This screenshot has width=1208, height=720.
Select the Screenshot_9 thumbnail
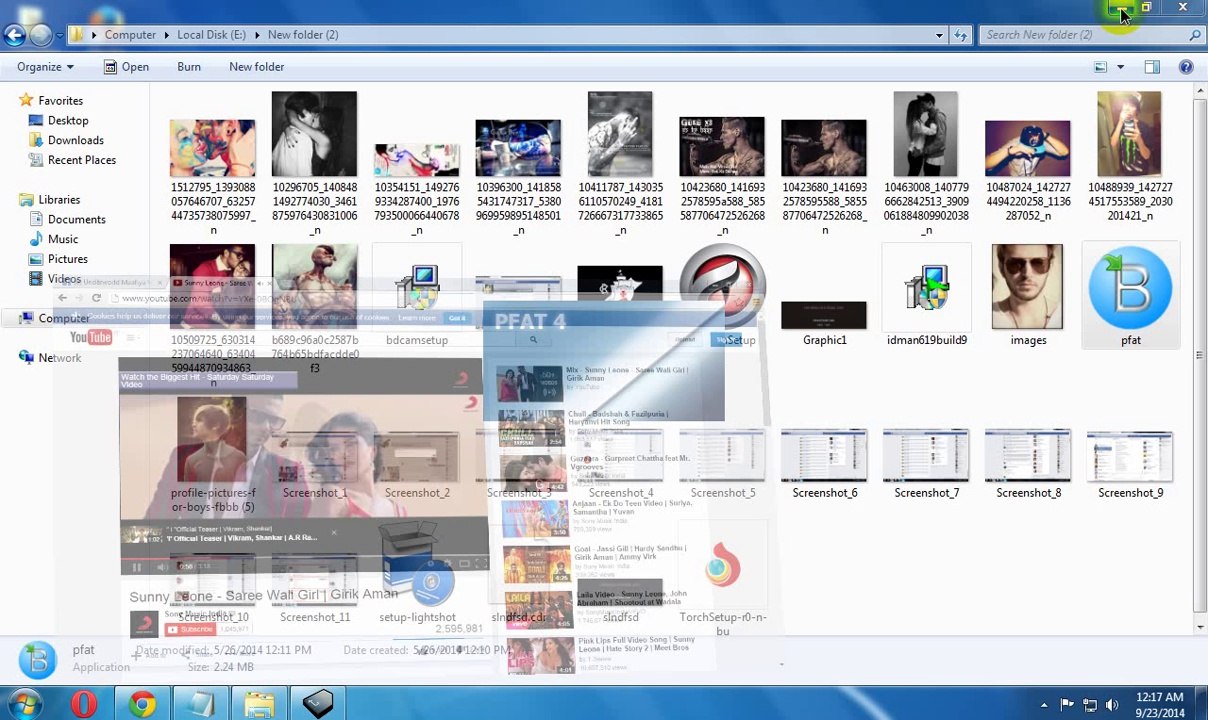(x=1130, y=465)
